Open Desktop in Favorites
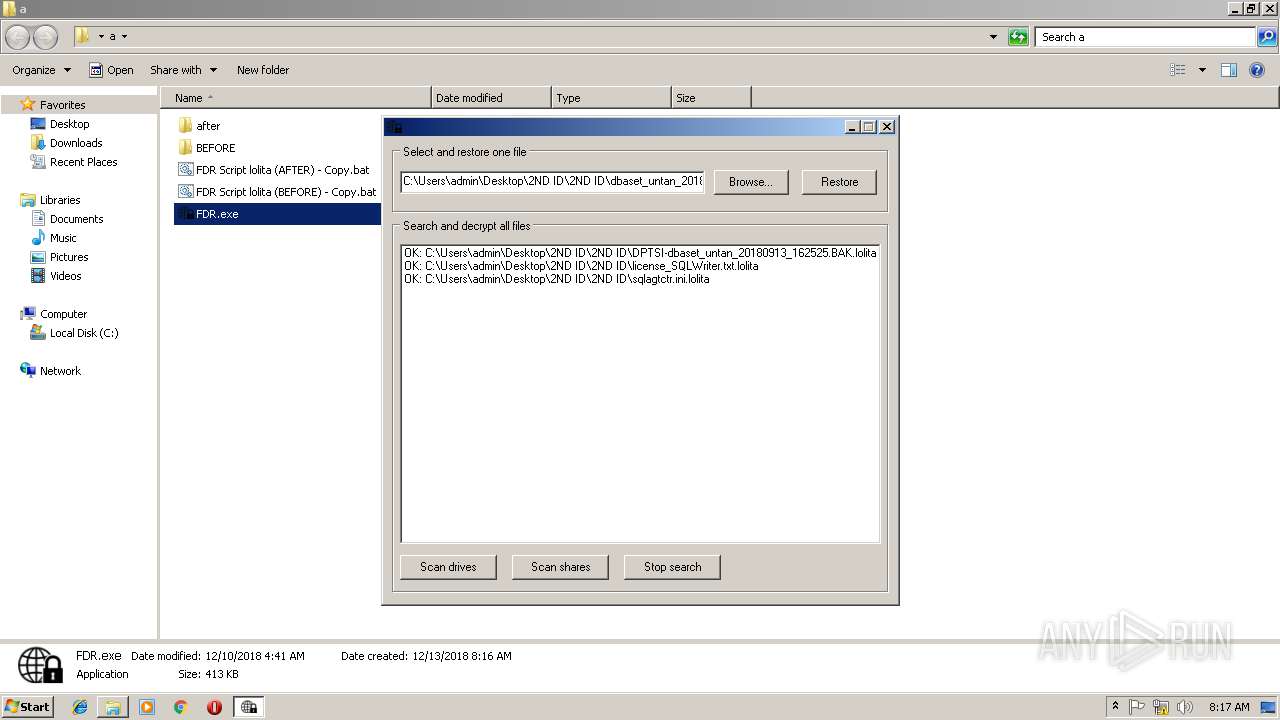The image size is (1280, 720). [x=69, y=124]
